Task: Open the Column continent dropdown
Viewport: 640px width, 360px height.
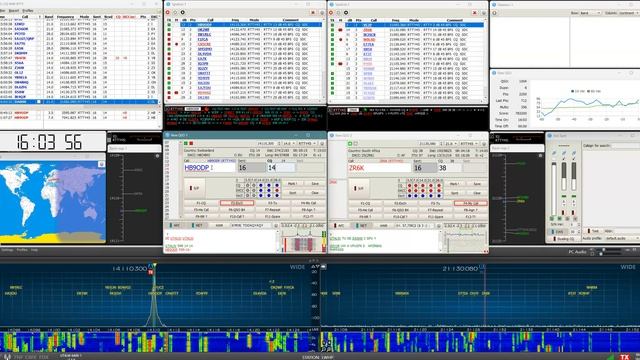Action: (x=629, y=13)
